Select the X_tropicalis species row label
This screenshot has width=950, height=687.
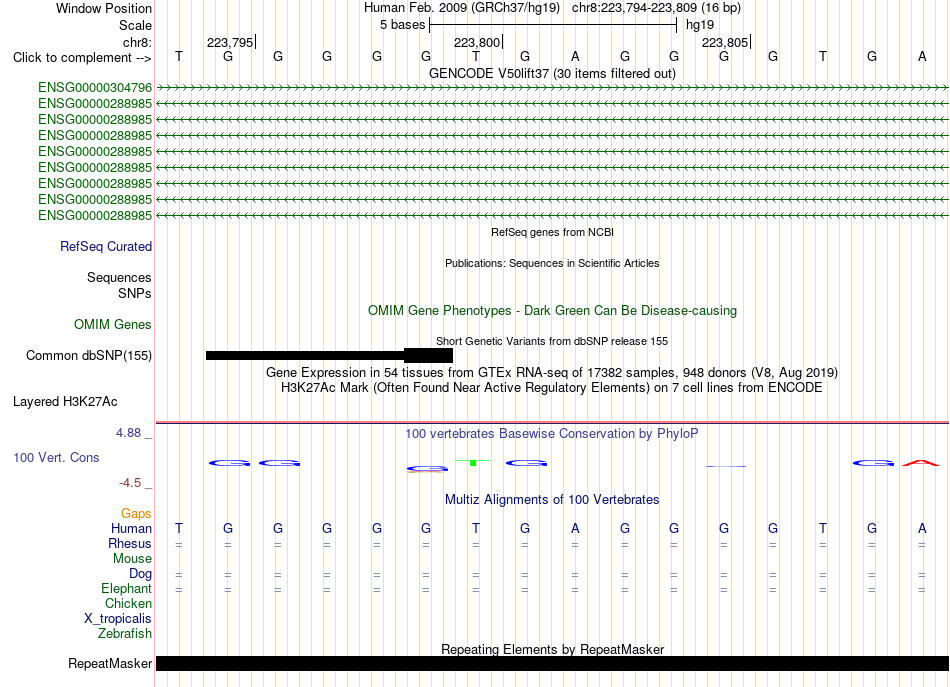coord(118,619)
